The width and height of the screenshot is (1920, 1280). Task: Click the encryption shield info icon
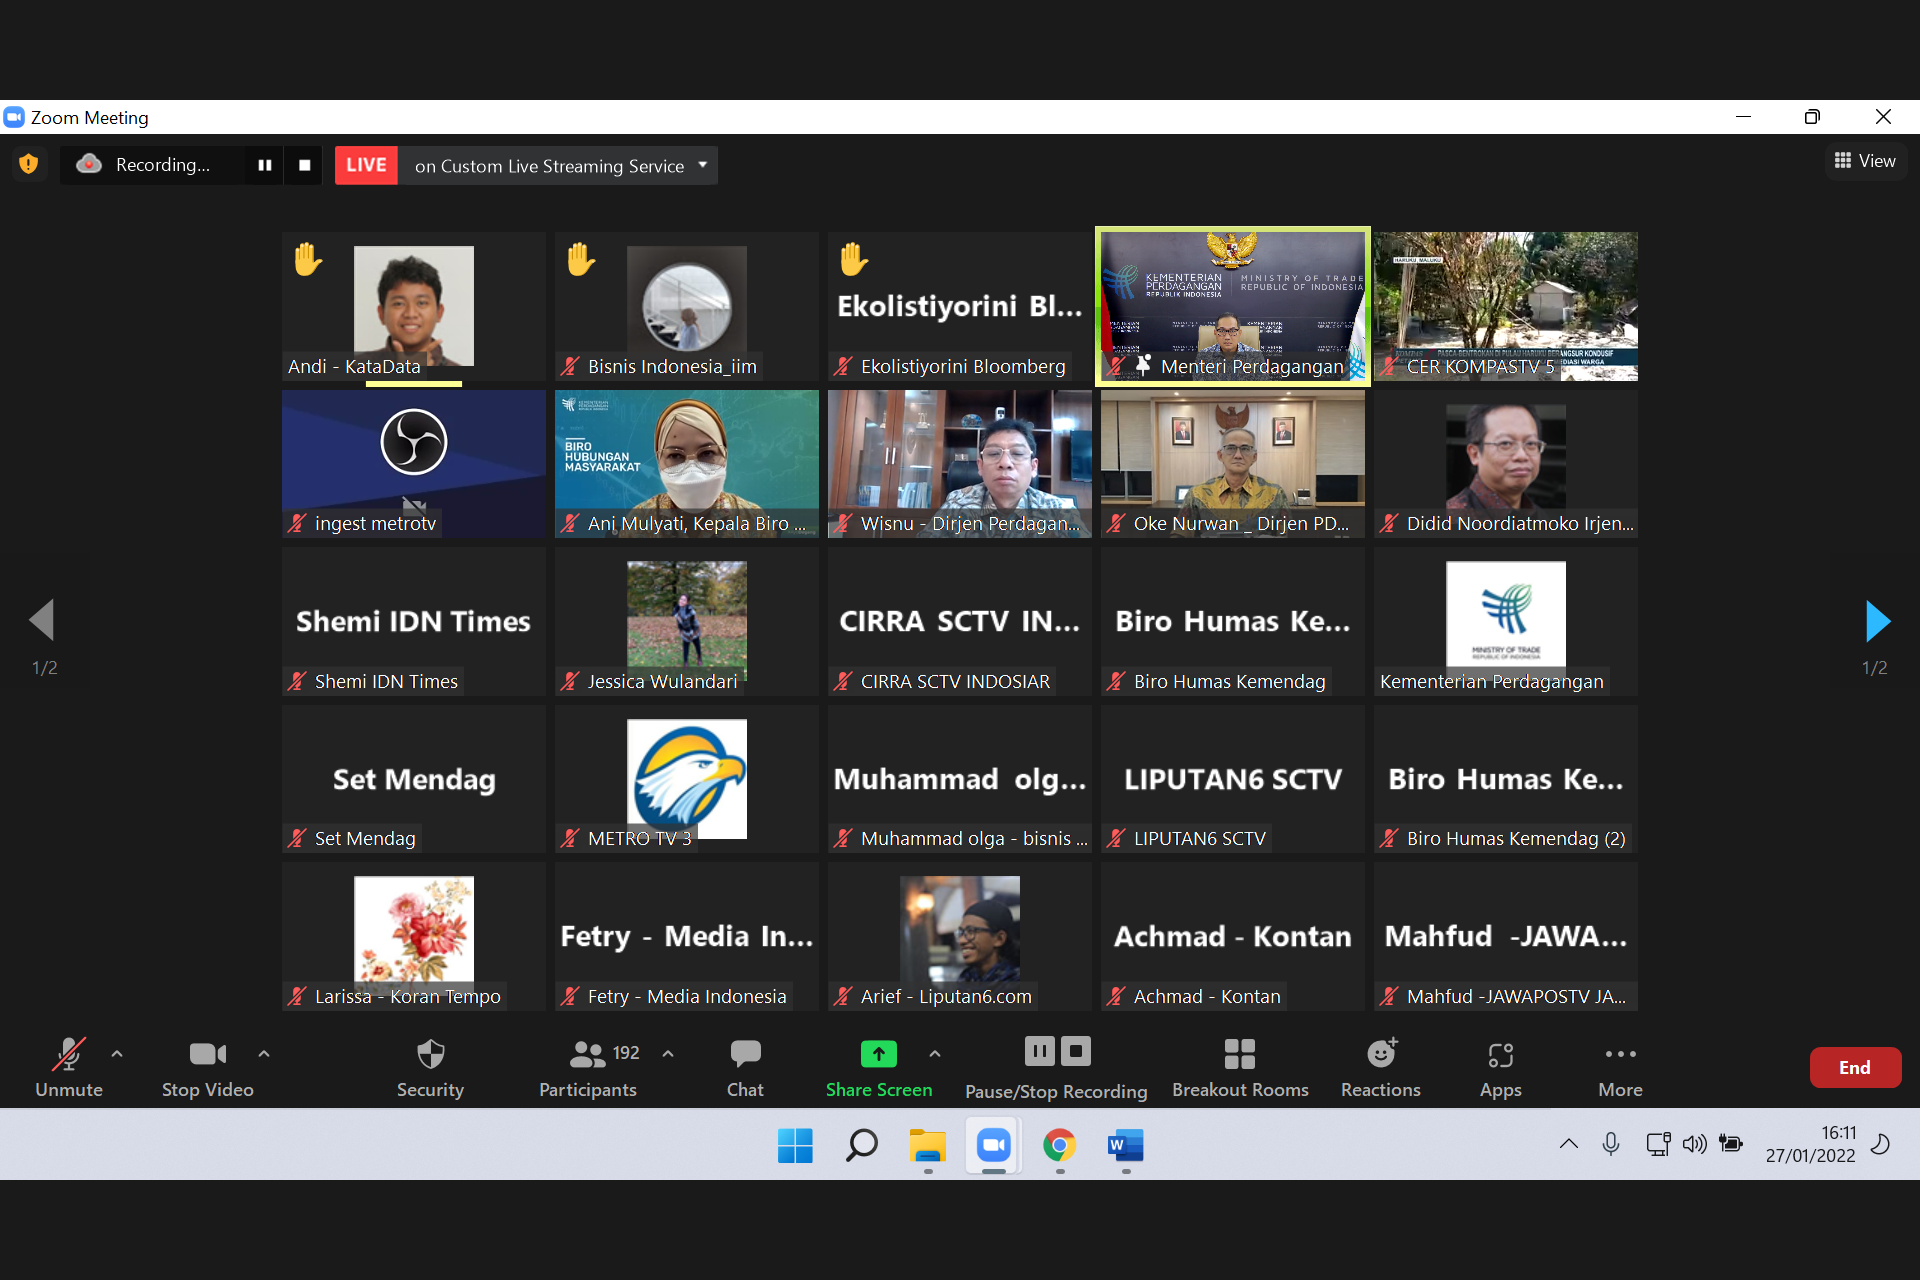coord(29,164)
